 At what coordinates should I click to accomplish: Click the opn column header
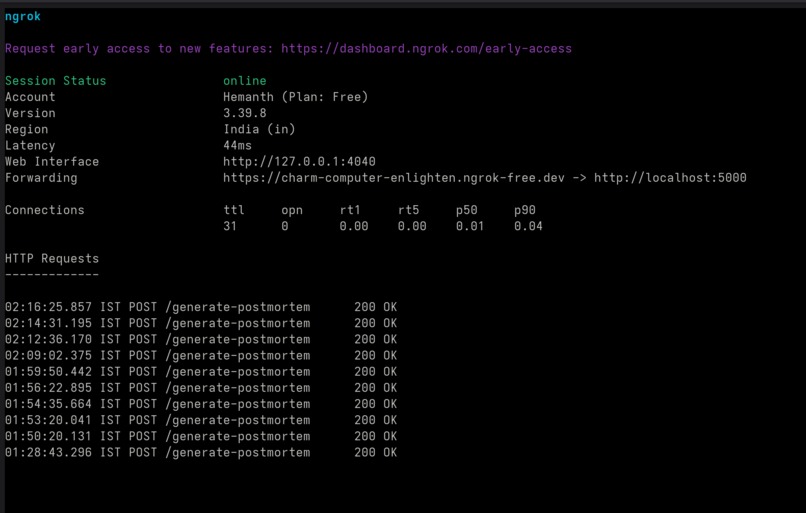point(292,210)
